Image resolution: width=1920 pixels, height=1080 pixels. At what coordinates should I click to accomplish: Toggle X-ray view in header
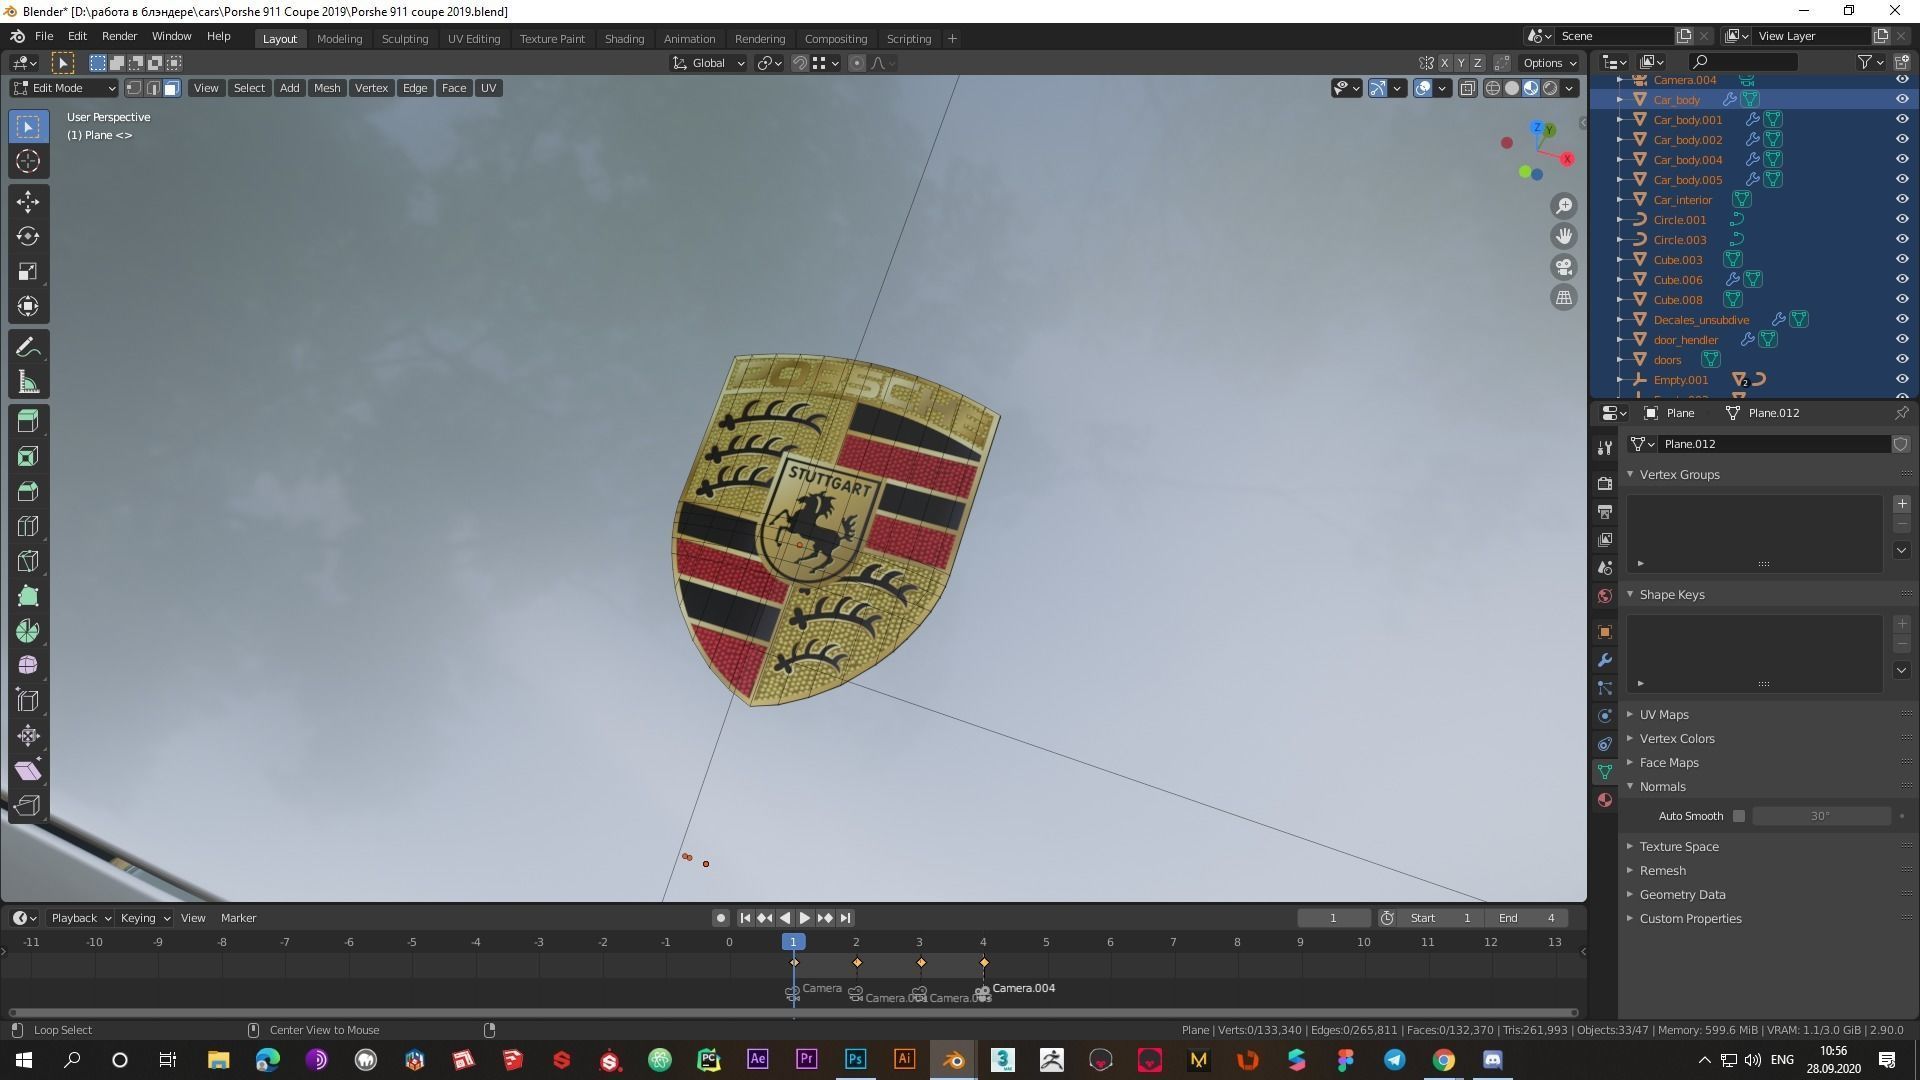pyautogui.click(x=1467, y=88)
